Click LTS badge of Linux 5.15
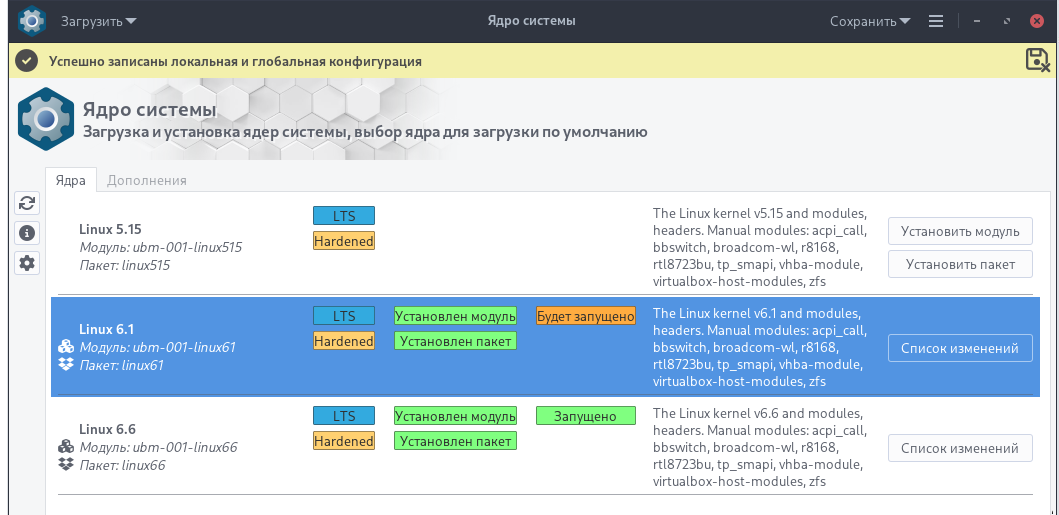 point(344,216)
